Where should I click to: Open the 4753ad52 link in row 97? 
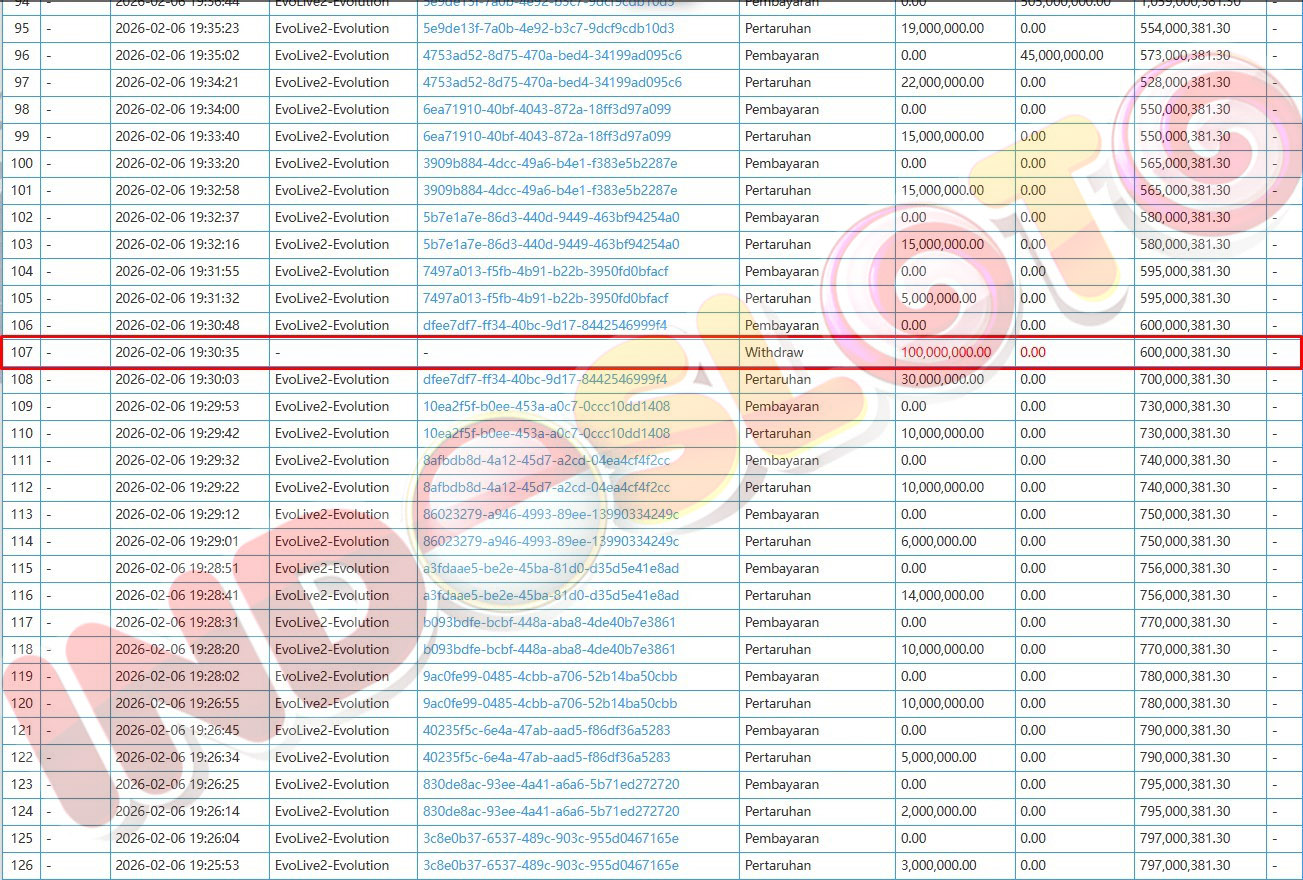(x=552, y=83)
